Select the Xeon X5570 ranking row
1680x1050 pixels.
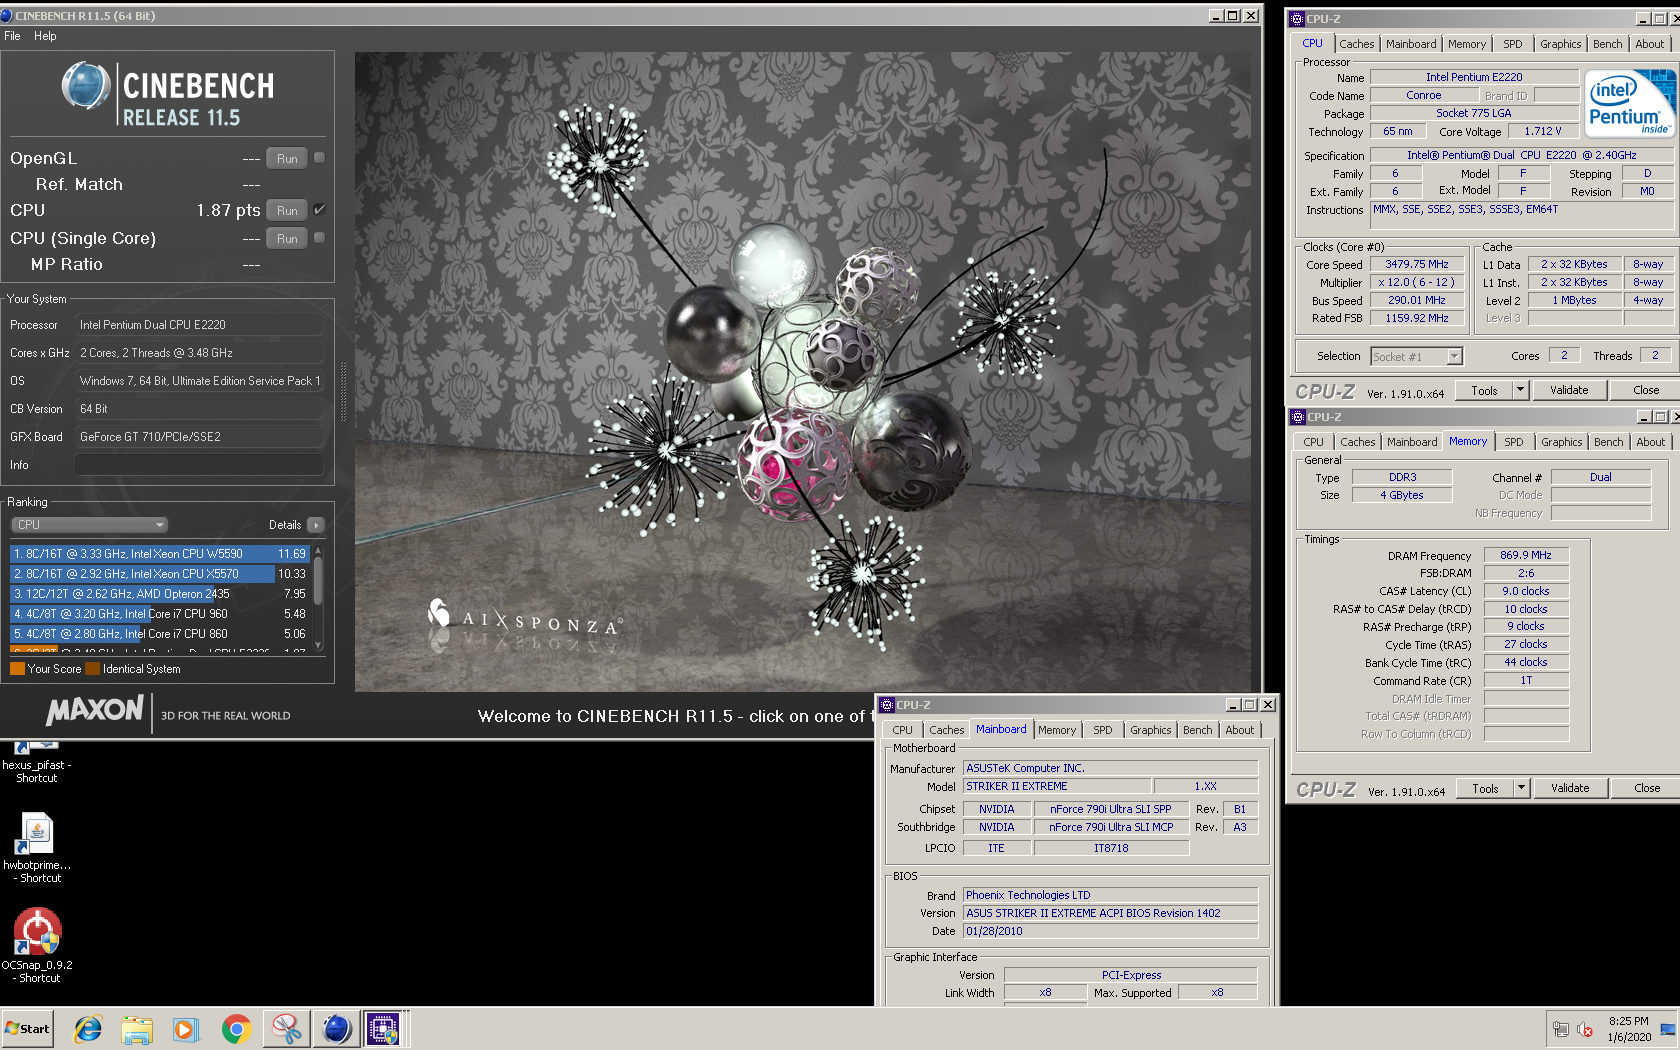(x=159, y=574)
